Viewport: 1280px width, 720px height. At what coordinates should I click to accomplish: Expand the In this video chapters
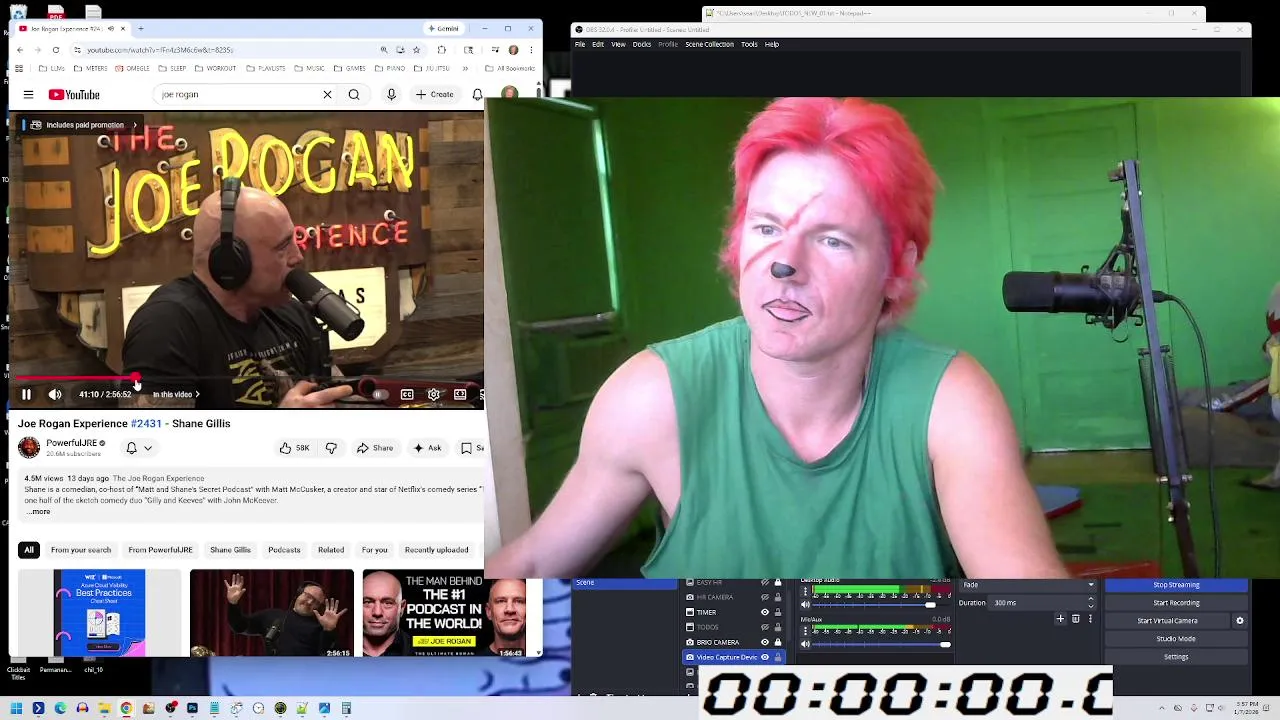176,395
